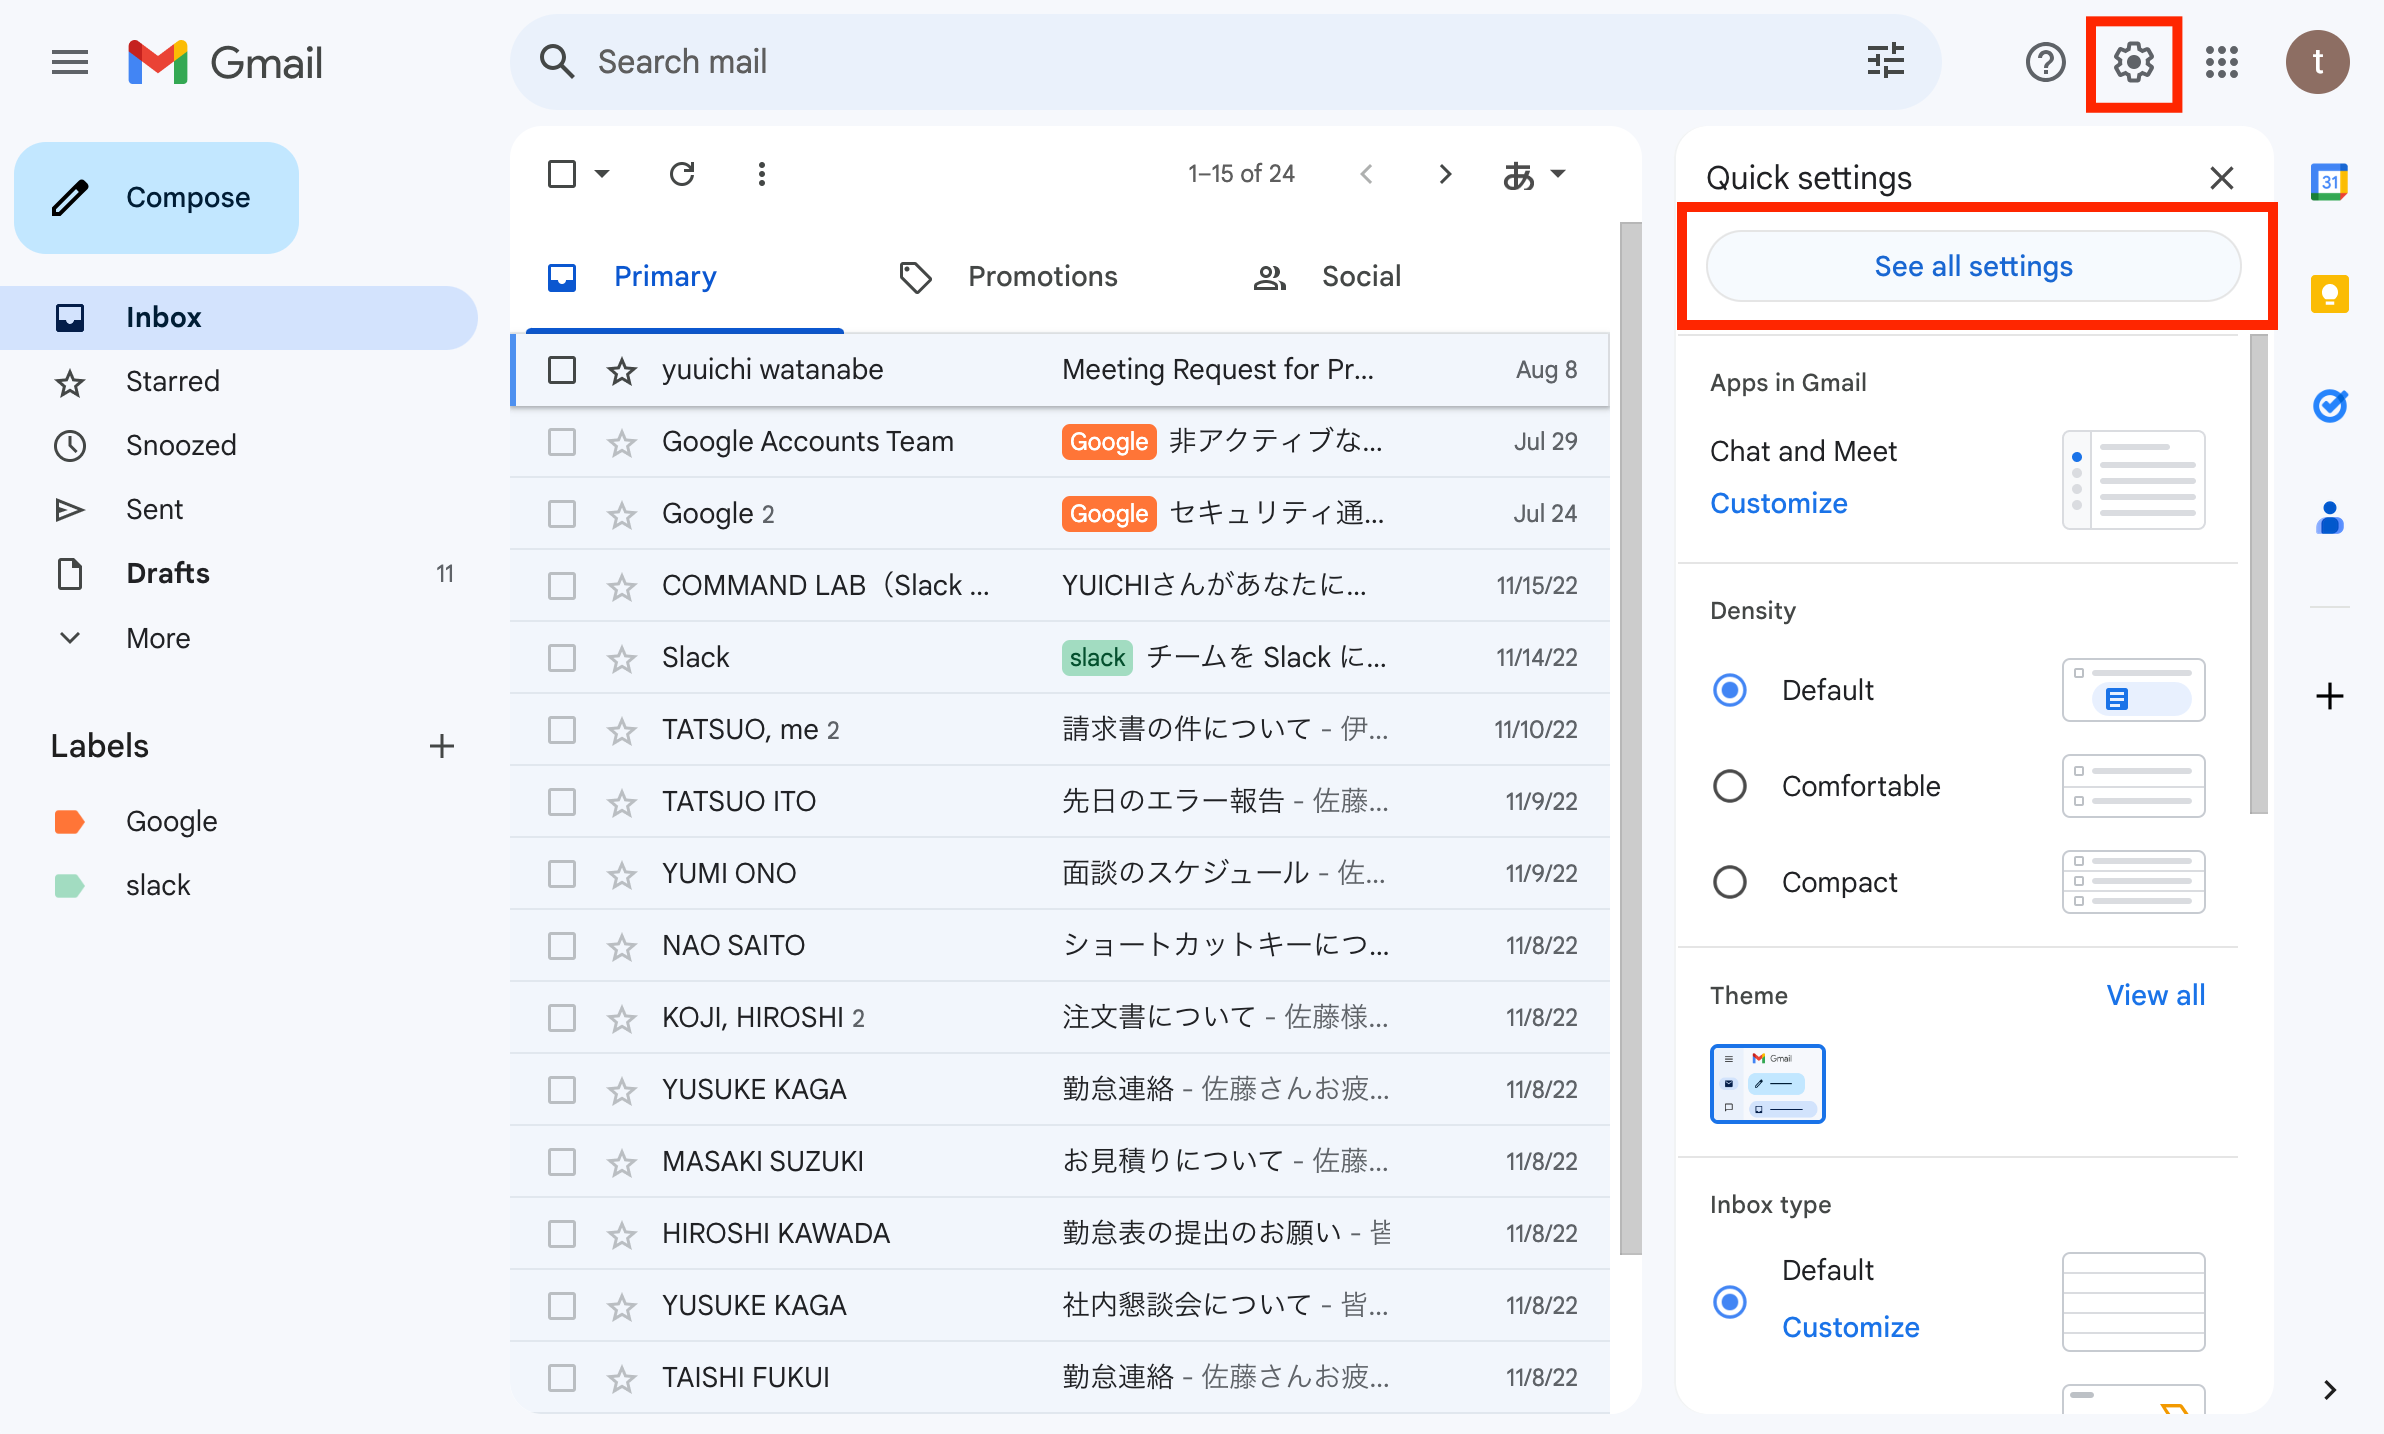Customize the Default inbox type

(1850, 1327)
